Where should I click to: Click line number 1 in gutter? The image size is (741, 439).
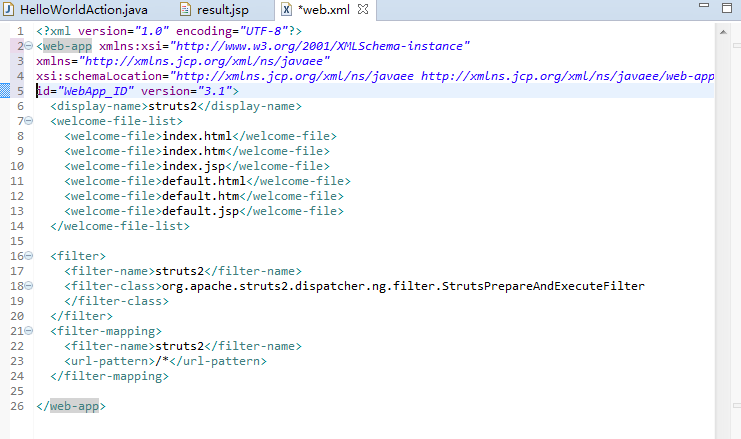(x=20, y=31)
